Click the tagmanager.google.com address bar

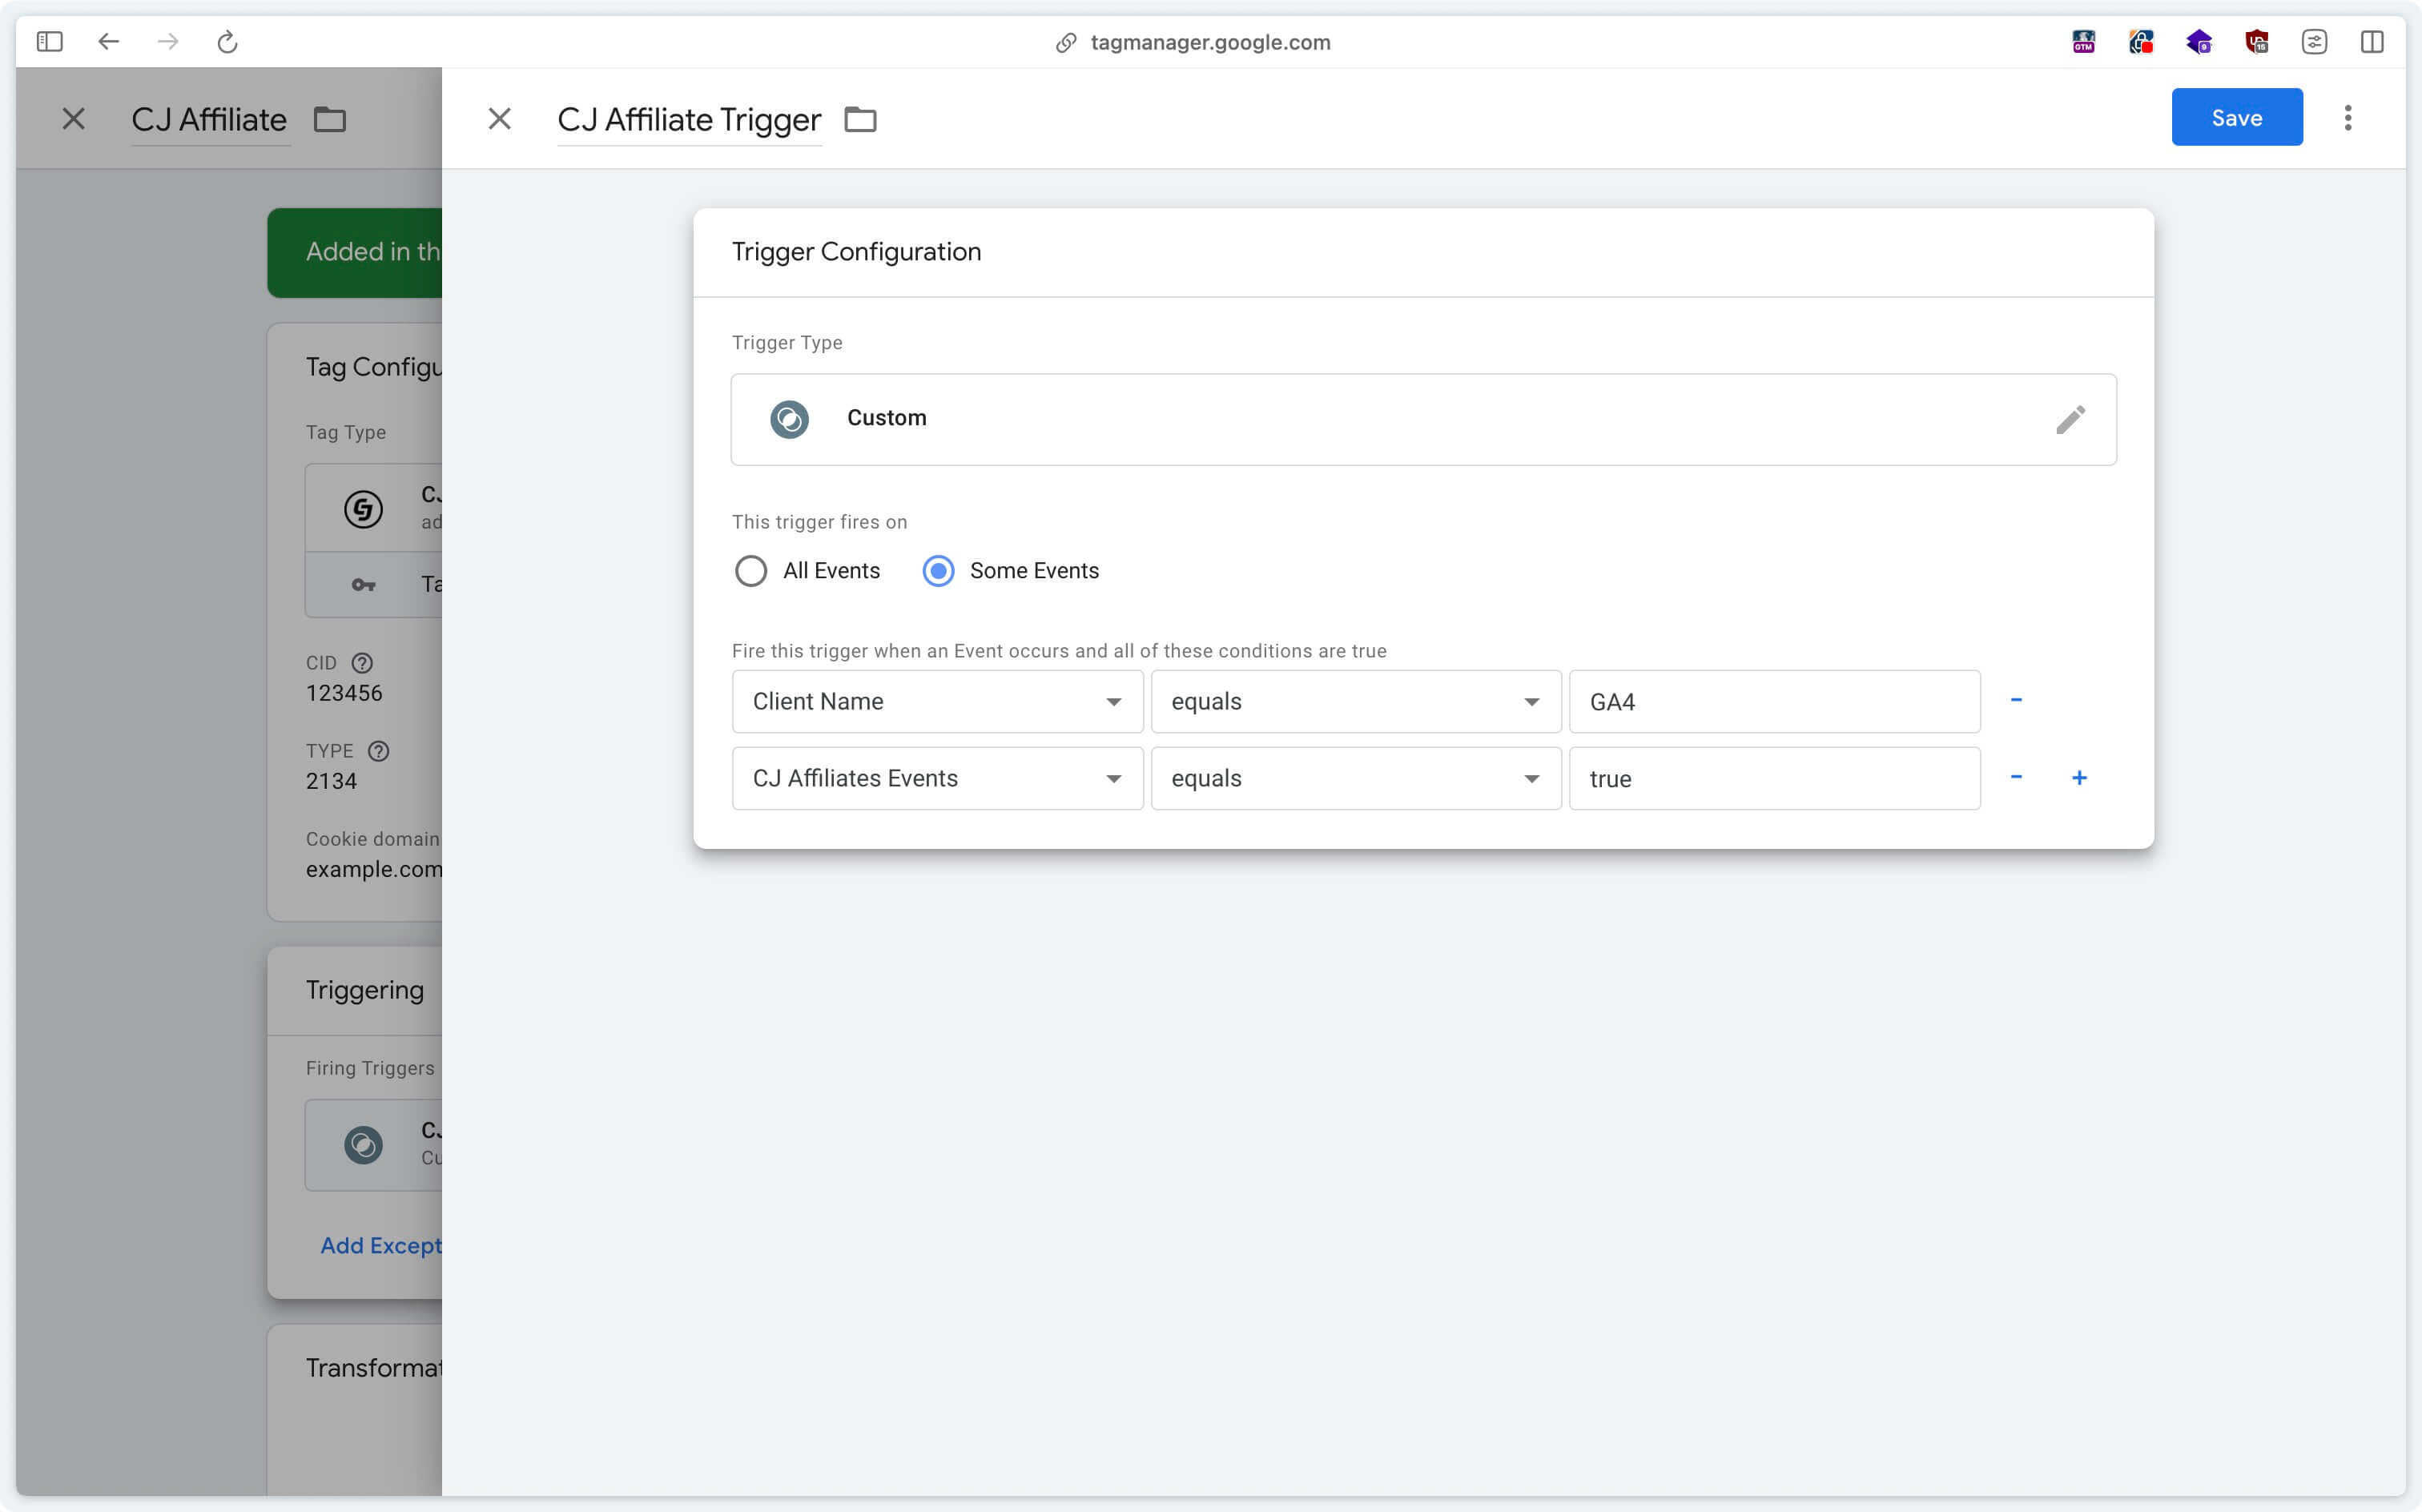pos(1210,42)
